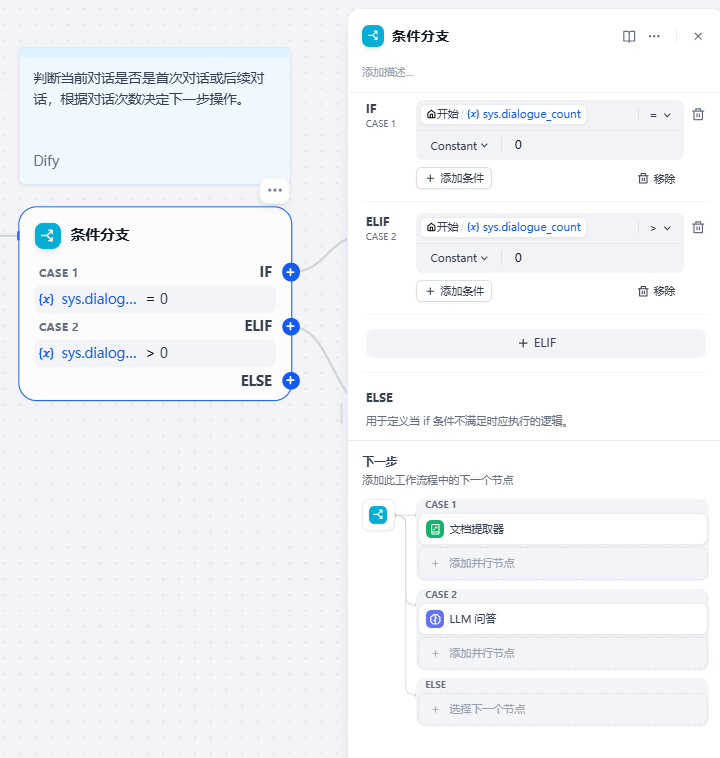Click the plus handle on the ELIF branch
720x758 pixels.
pos(291,326)
